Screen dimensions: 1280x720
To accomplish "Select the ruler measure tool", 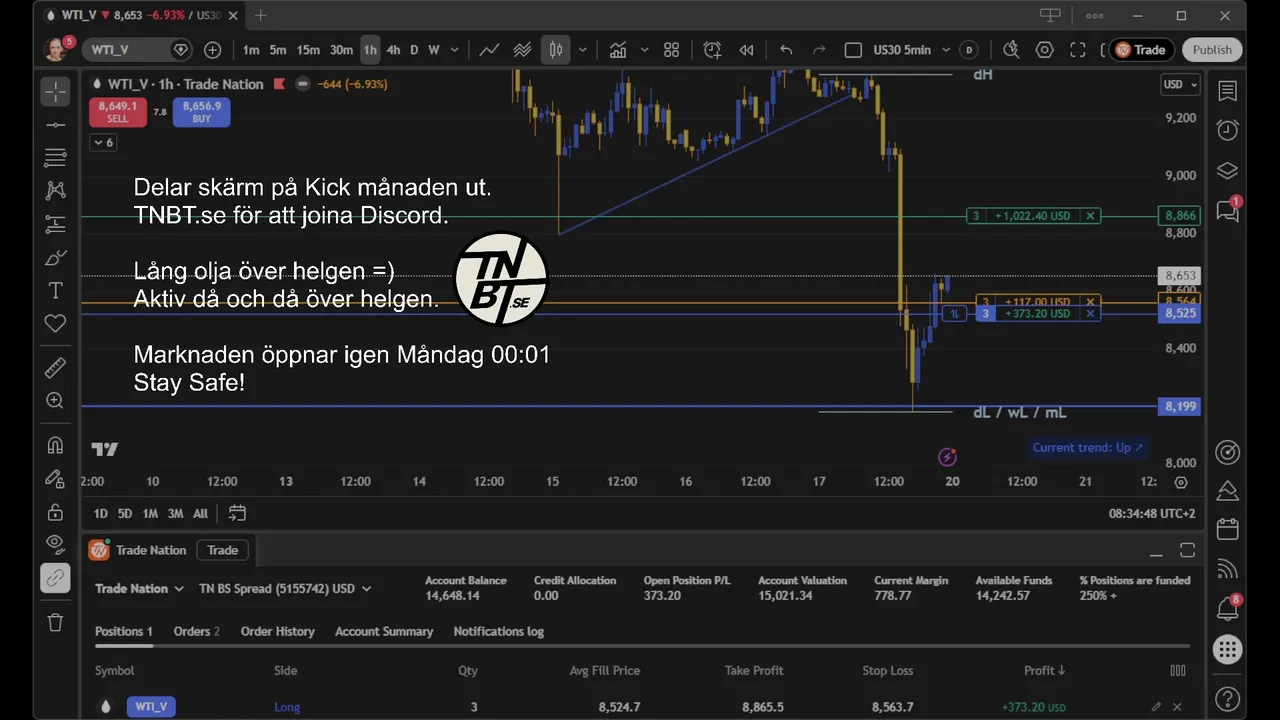I will [55, 368].
